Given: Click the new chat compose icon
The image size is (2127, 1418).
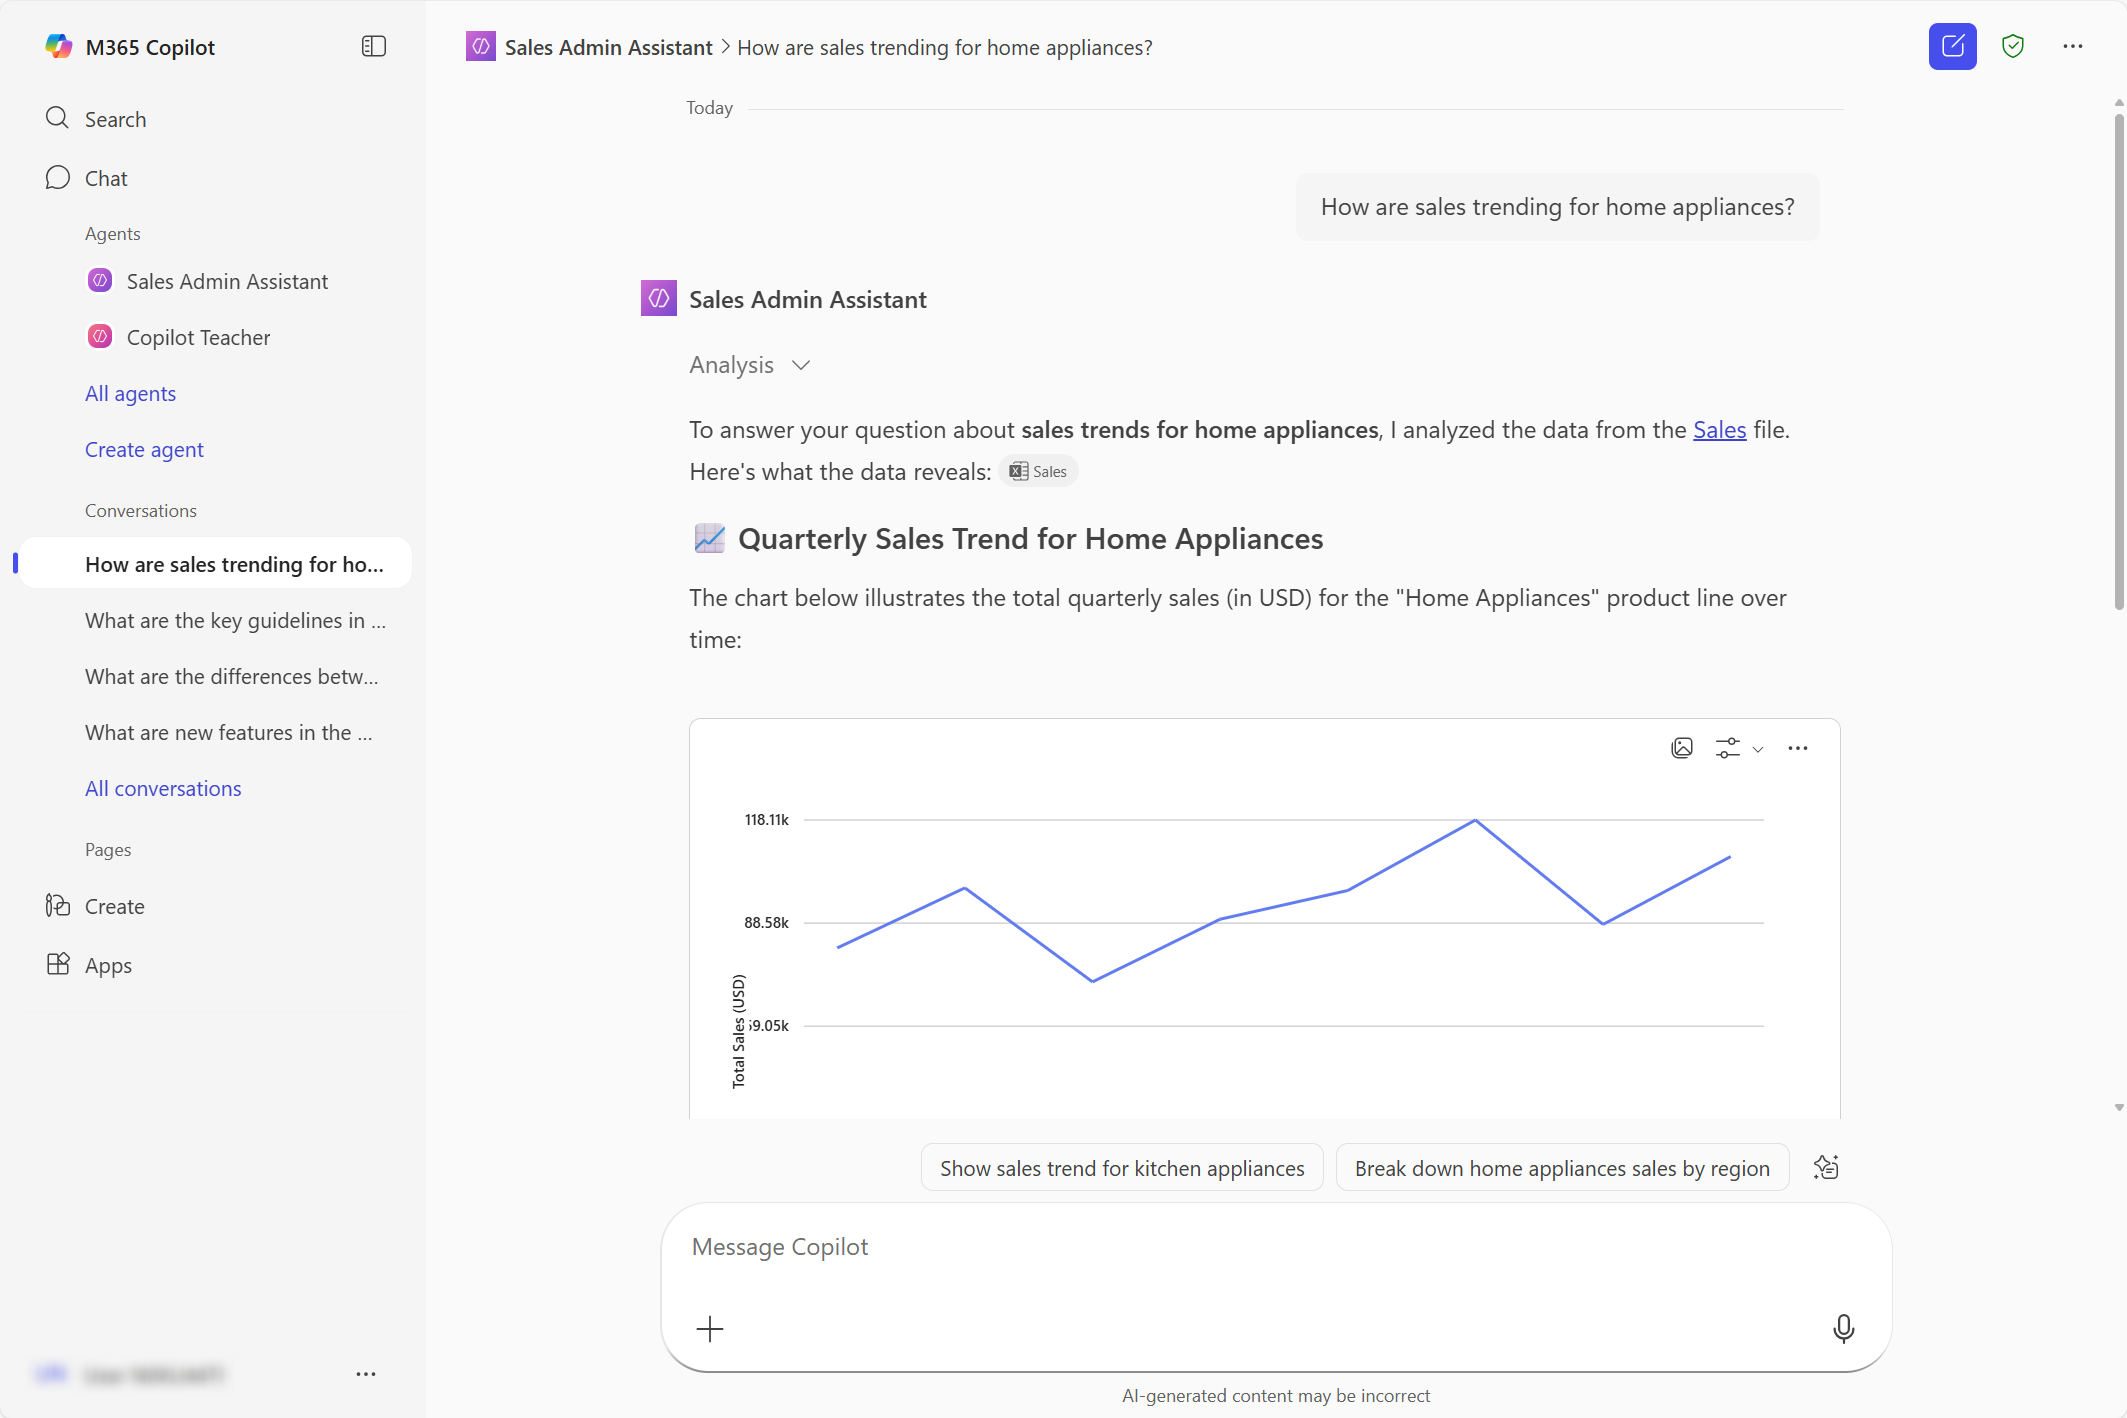Looking at the screenshot, I should tap(1952, 47).
